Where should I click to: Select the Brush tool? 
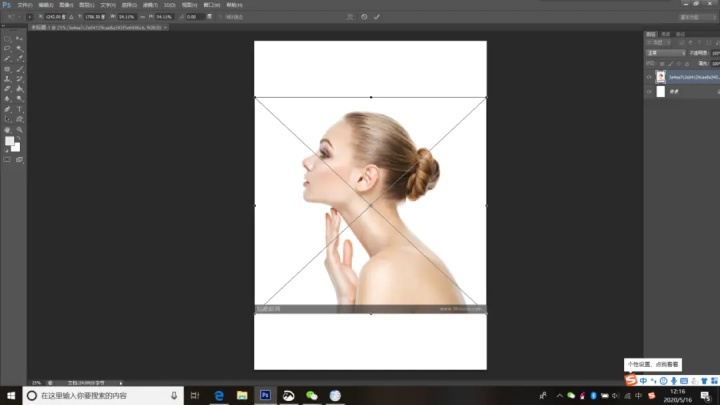(19, 69)
